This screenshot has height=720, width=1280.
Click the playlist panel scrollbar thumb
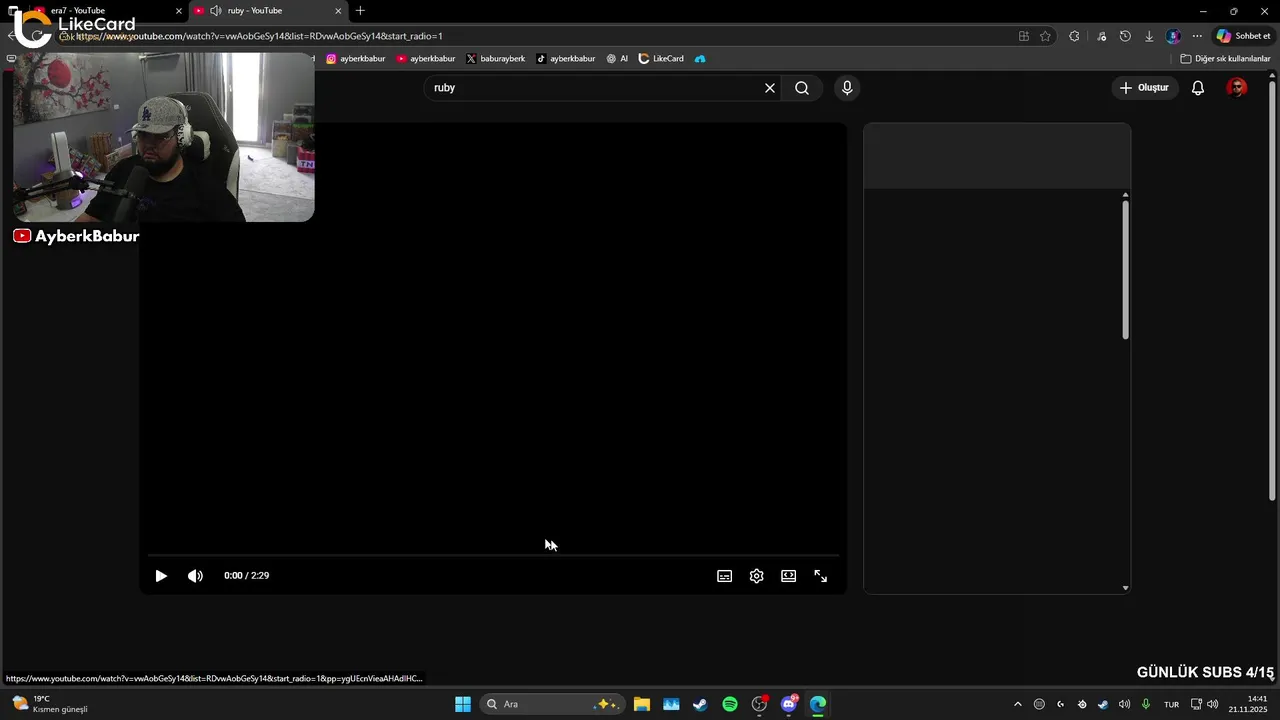(x=1125, y=270)
